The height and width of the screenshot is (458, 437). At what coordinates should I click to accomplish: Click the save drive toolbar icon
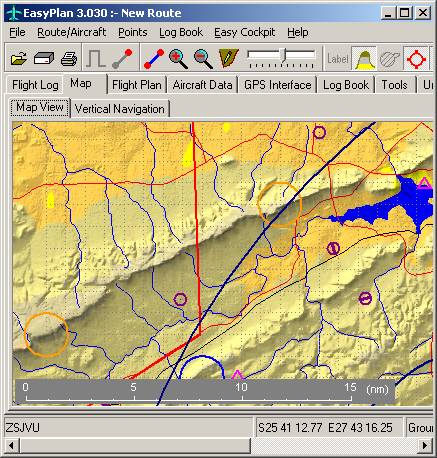(44, 59)
